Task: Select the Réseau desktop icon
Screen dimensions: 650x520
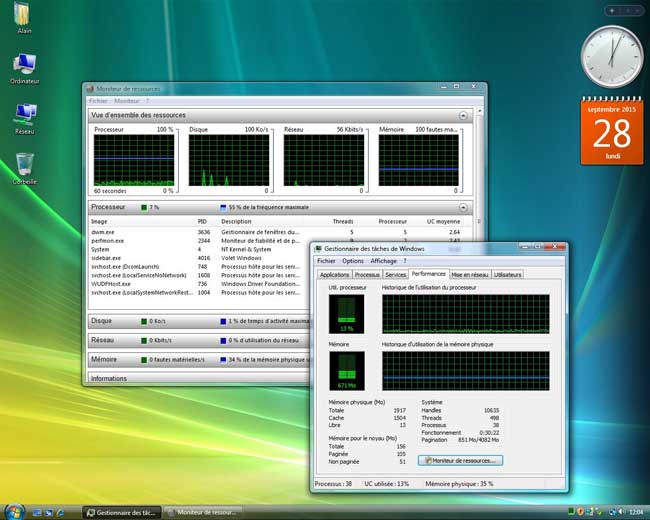Action: pyautogui.click(x=25, y=118)
